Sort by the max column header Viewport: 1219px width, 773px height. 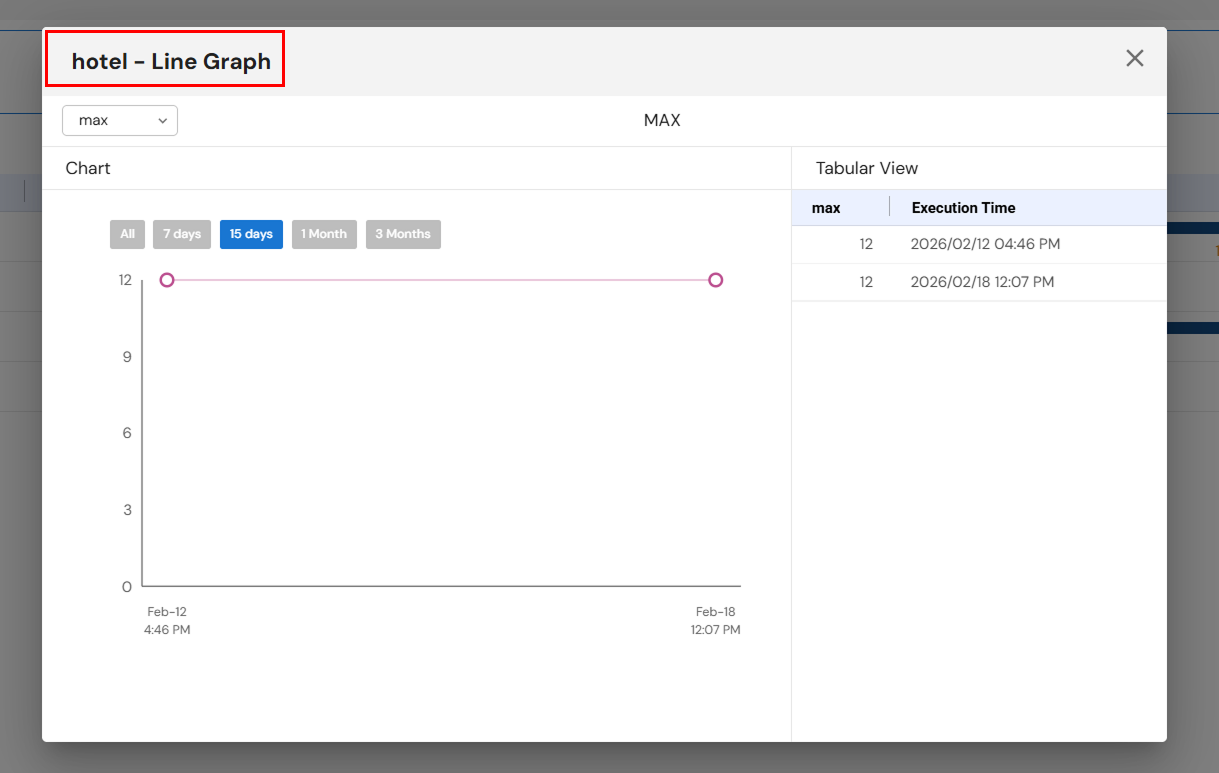826,207
